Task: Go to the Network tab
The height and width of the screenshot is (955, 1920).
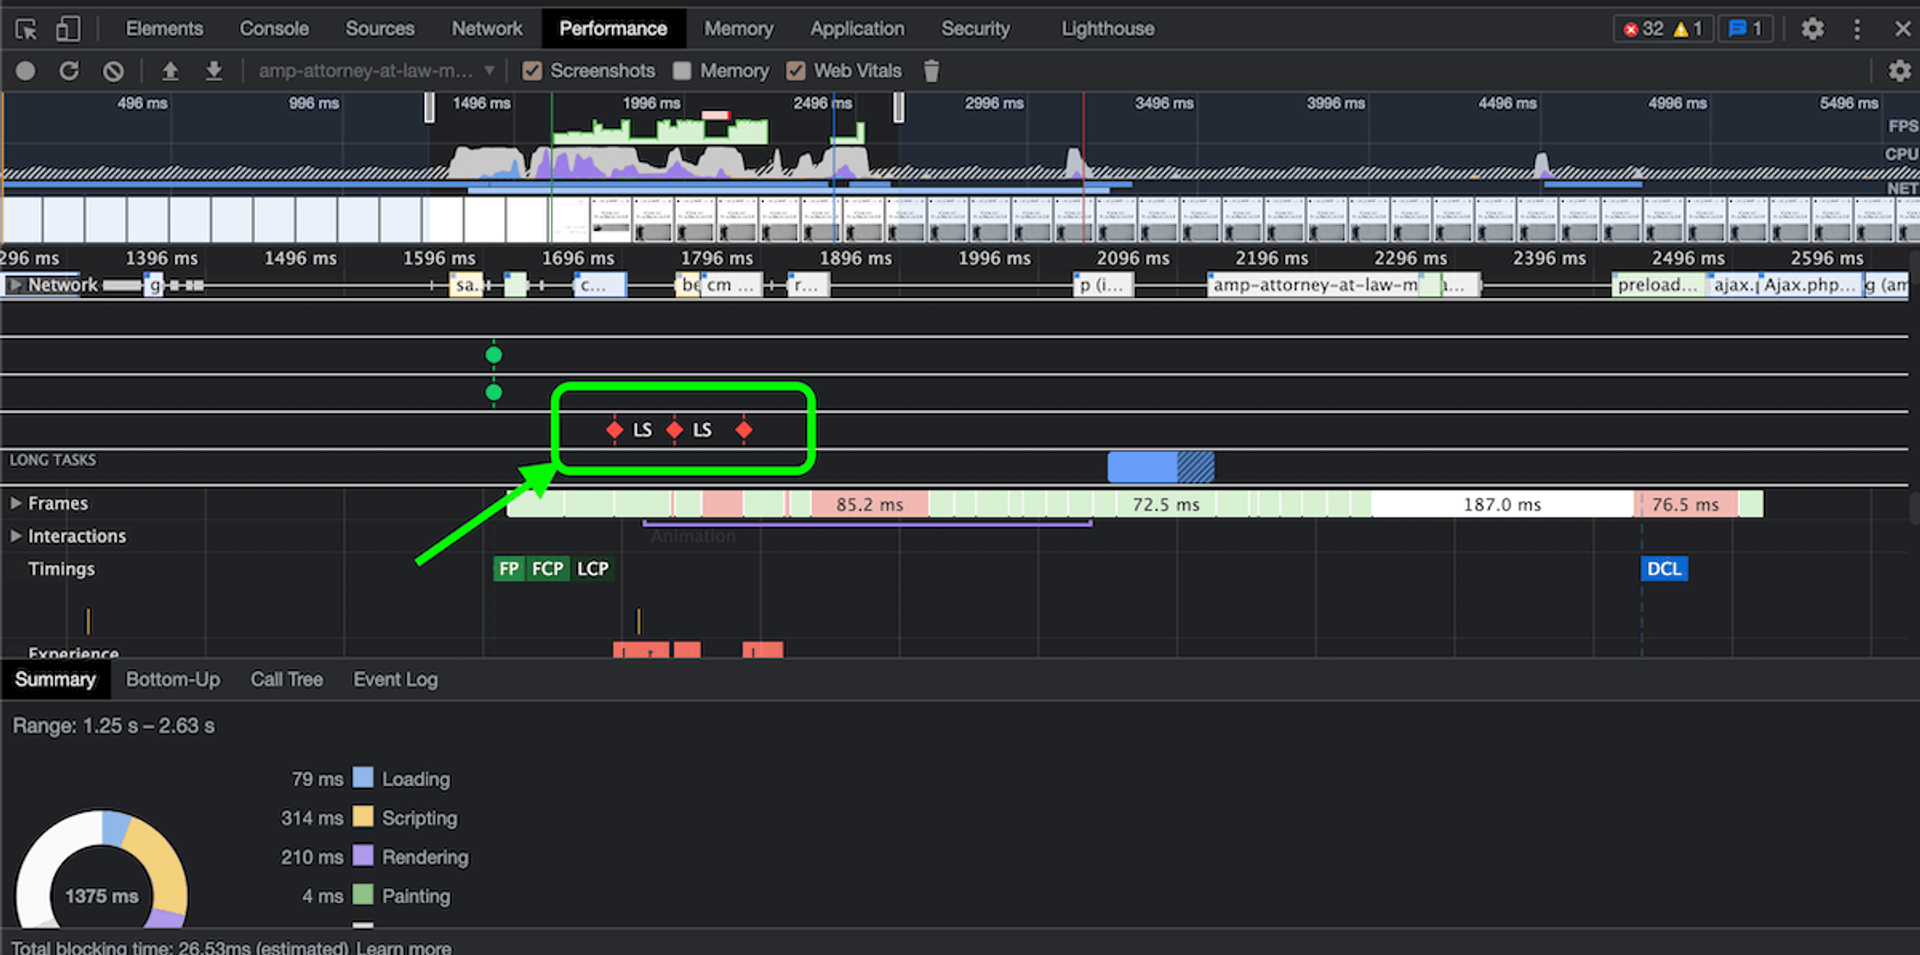Action: click(x=487, y=29)
